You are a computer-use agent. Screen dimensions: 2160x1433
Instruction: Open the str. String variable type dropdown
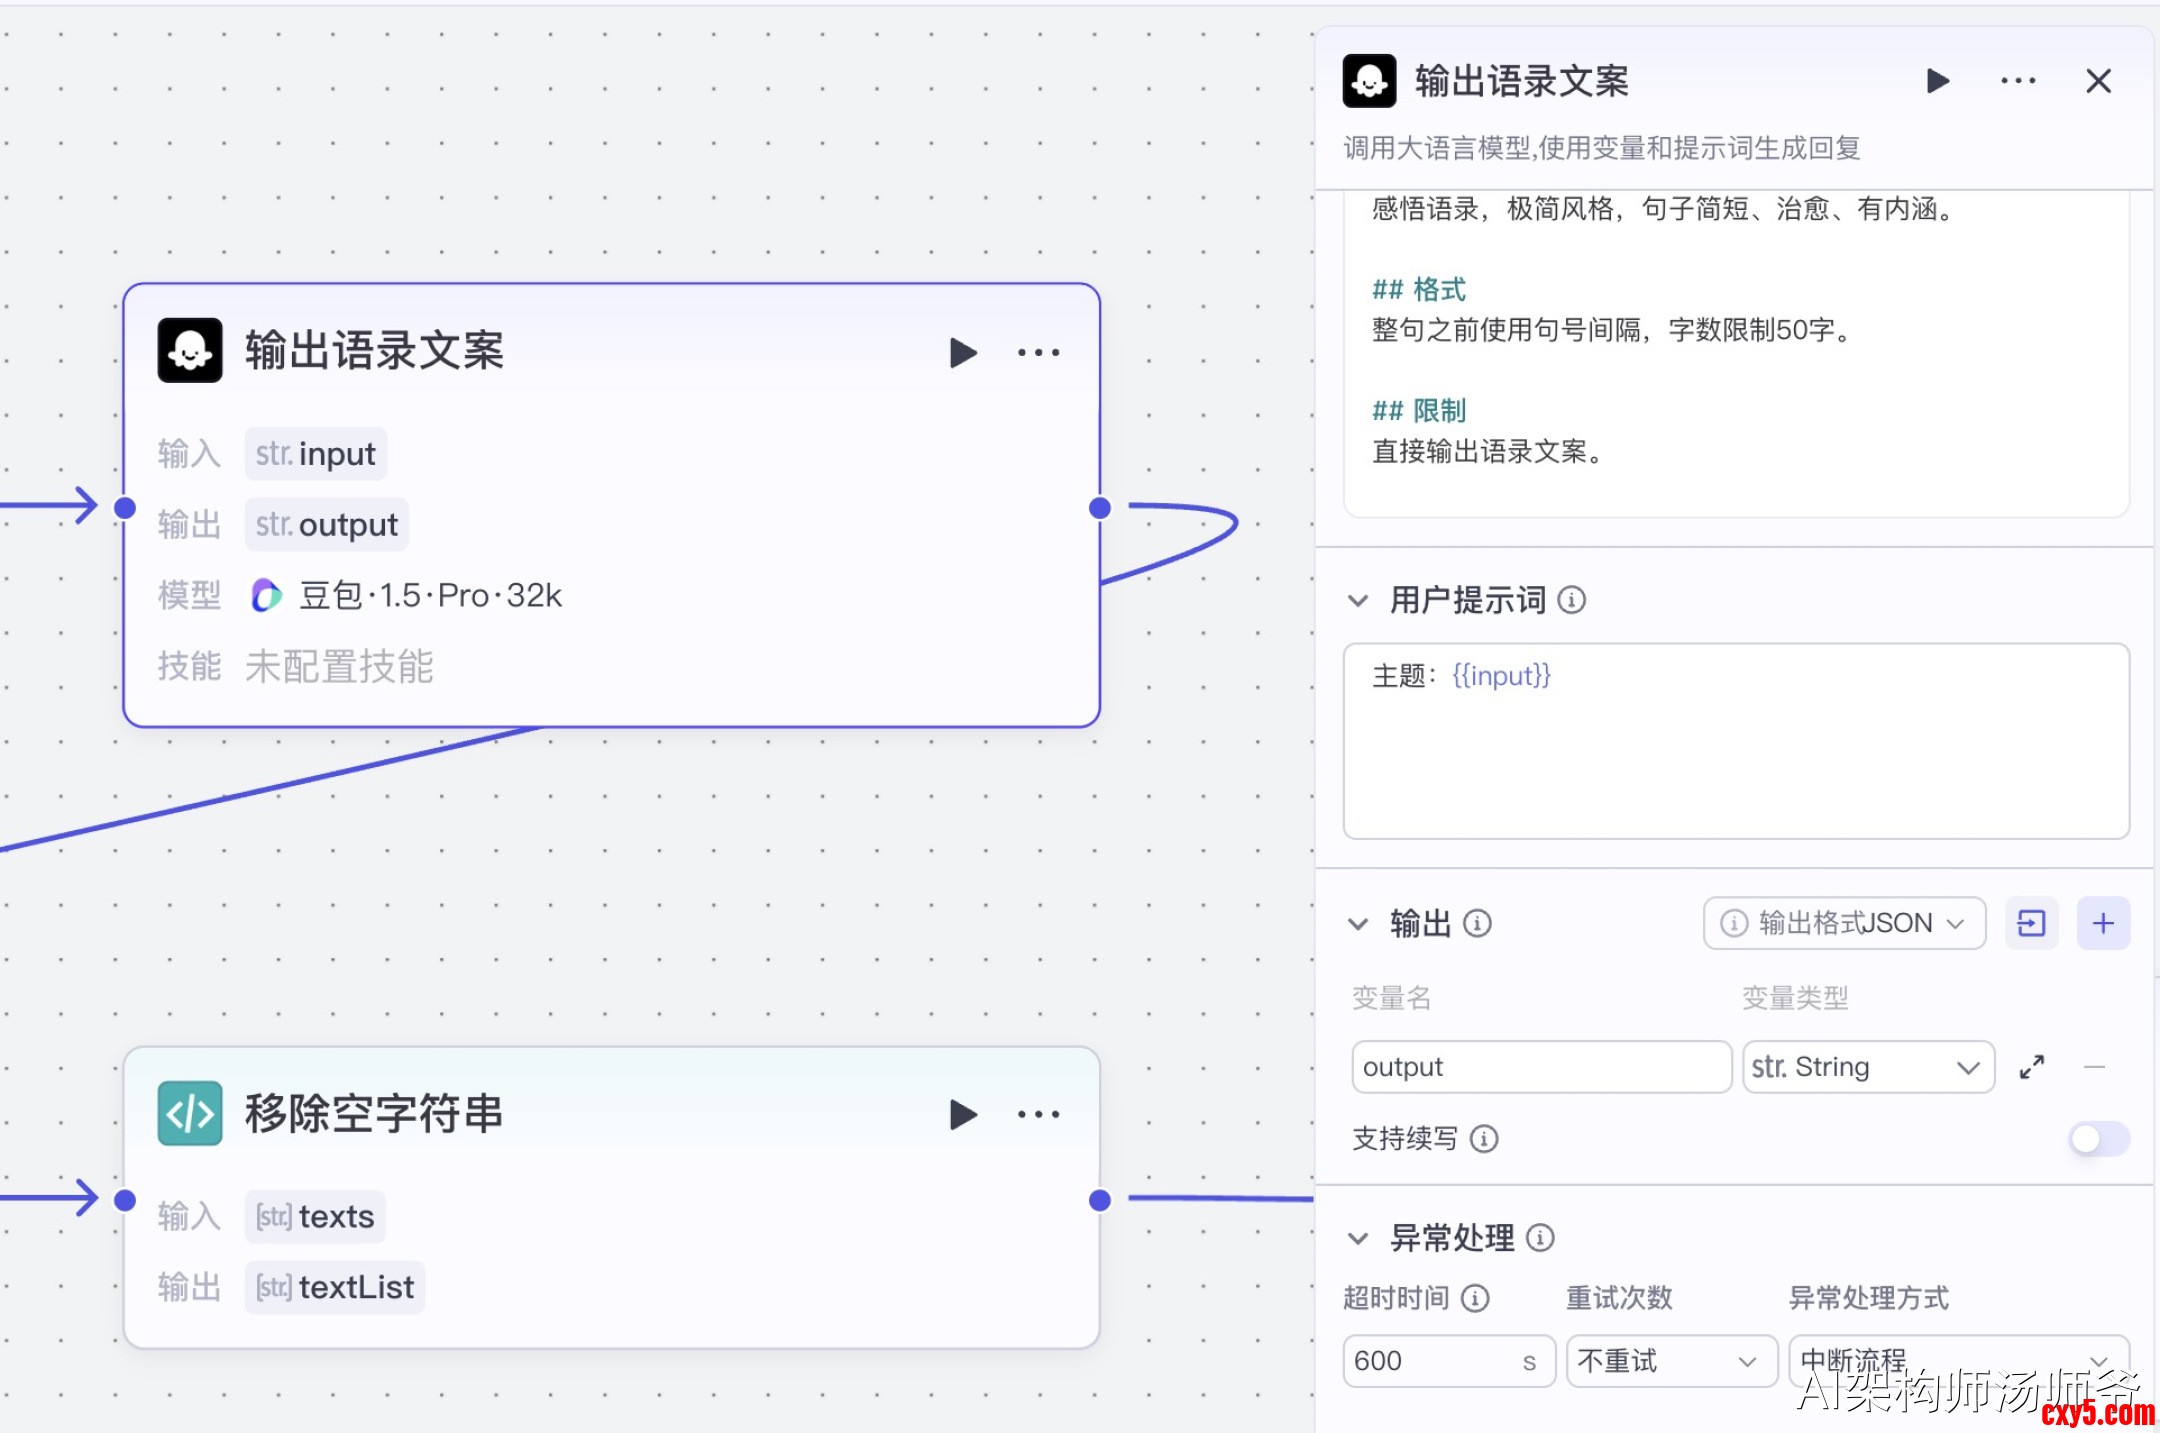(1867, 1067)
